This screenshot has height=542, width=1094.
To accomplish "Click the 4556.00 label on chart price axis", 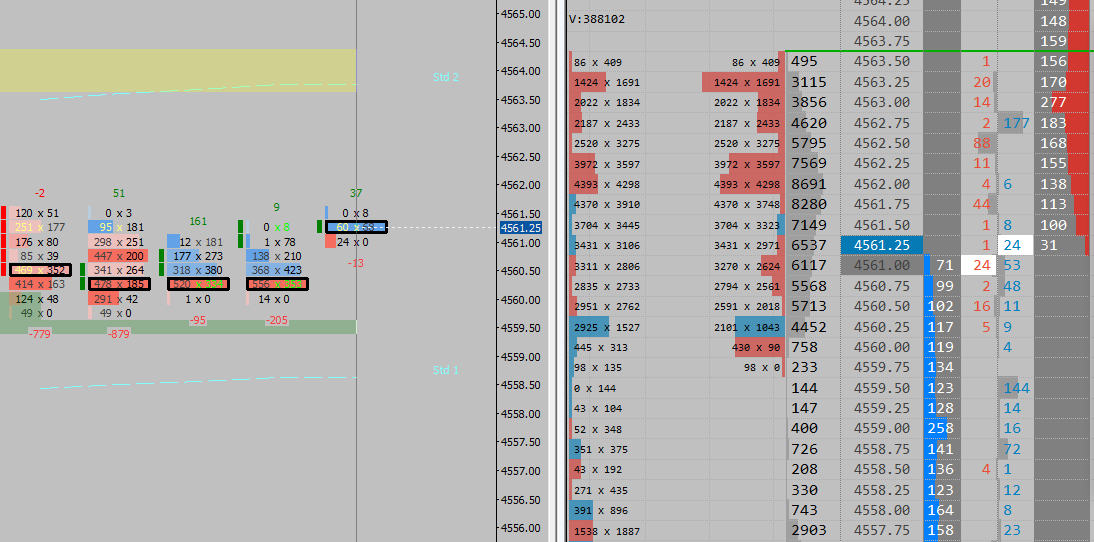I will (x=521, y=528).
